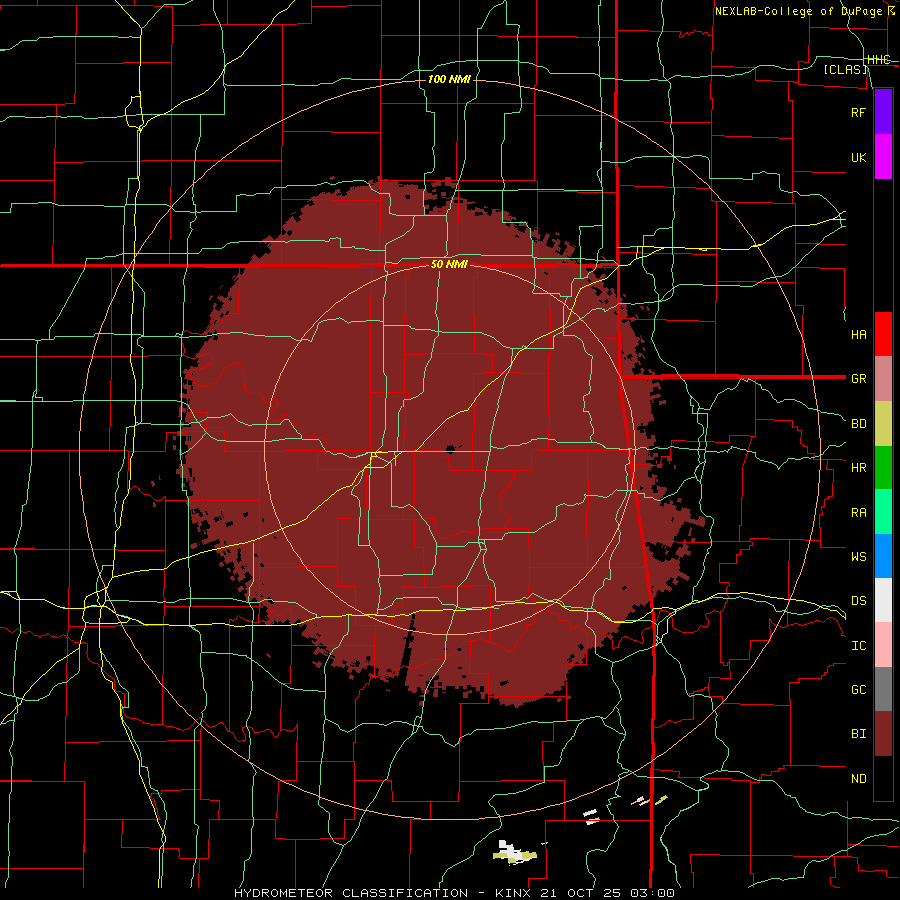The height and width of the screenshot is (900, 900).
Task: Click the WS legend label
Action: pyautogui.click(x=858, y=557)
